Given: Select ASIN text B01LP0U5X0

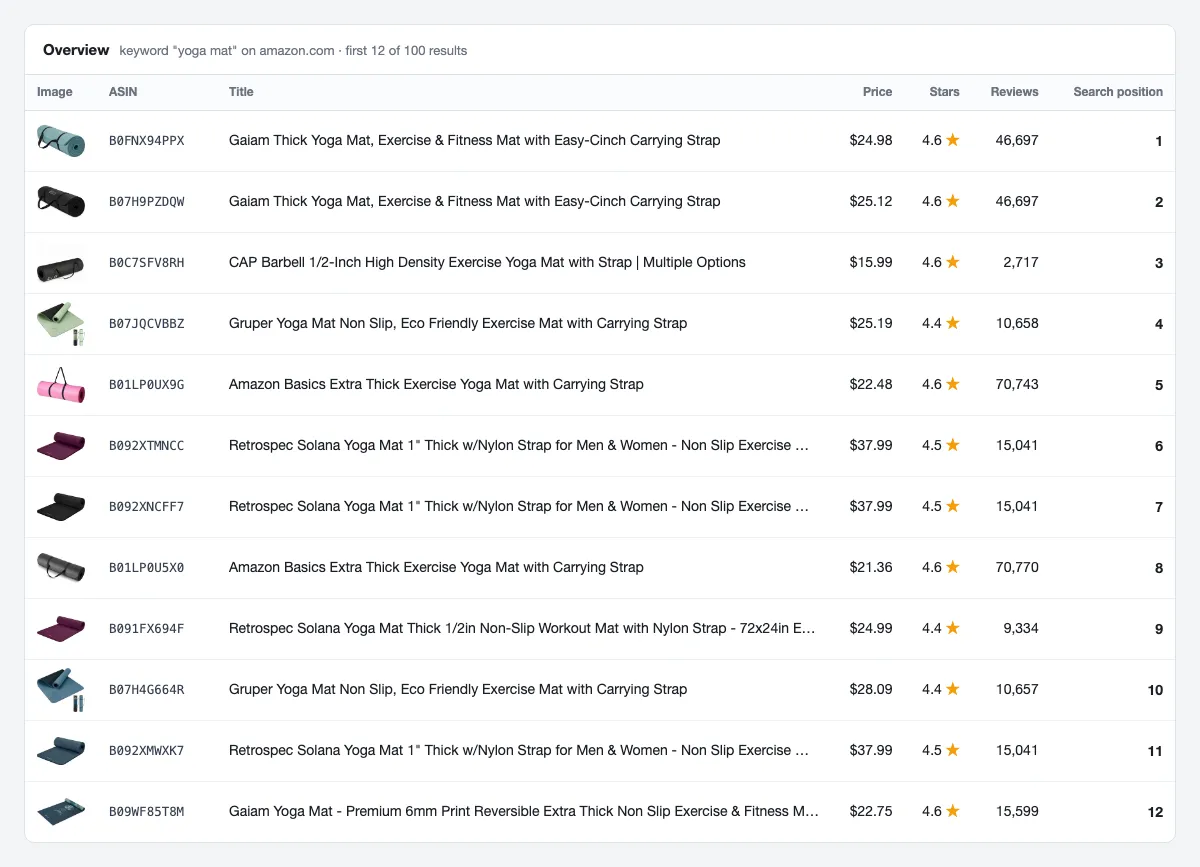Looking at the screenshot, I should click(147, 568).
